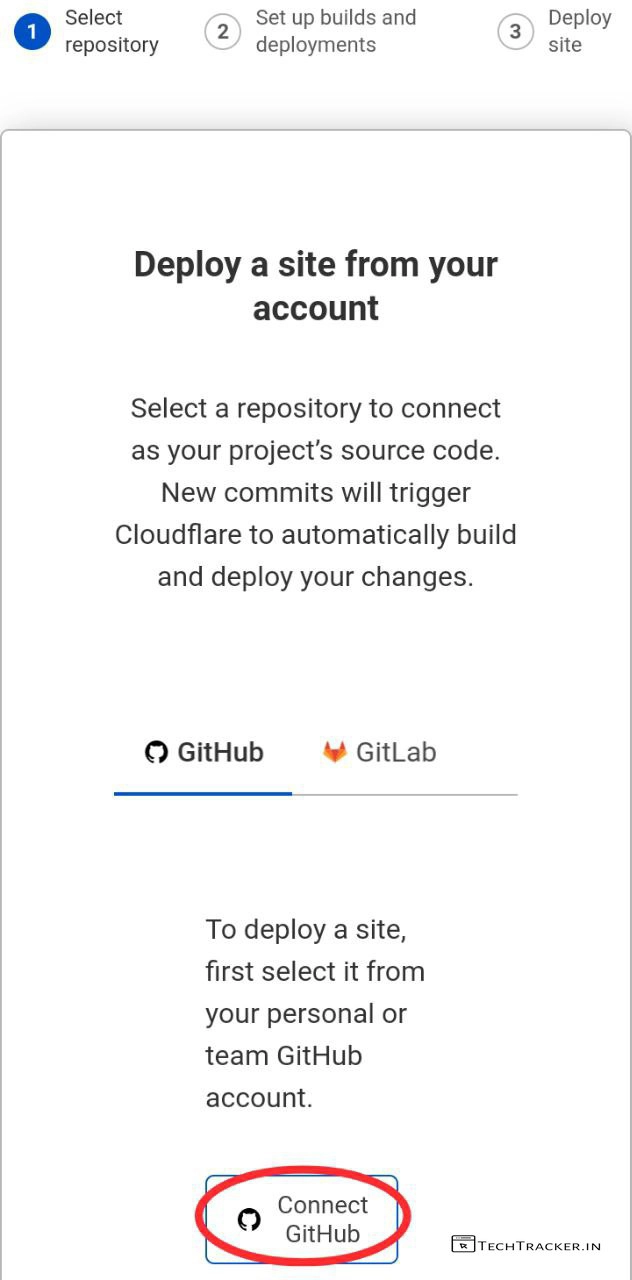Click the TechTracker.in watermark text
Image resolution: width=632 pixels, height=1280 pixels.
539,1246
